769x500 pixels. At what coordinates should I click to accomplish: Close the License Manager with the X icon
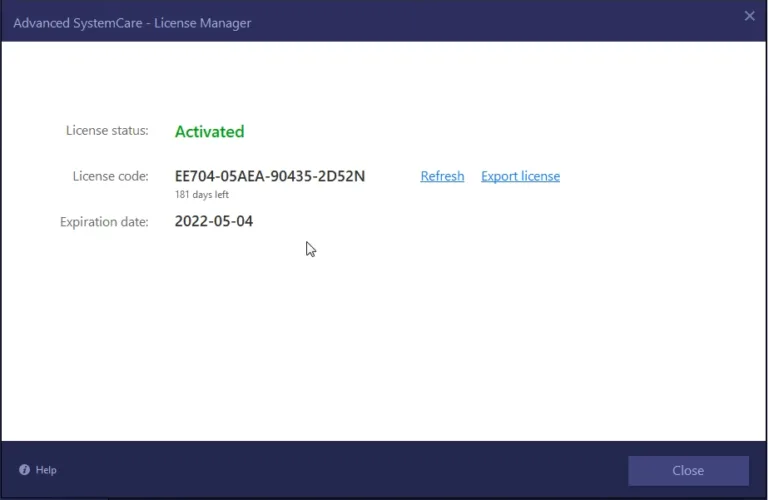[749, 16]
